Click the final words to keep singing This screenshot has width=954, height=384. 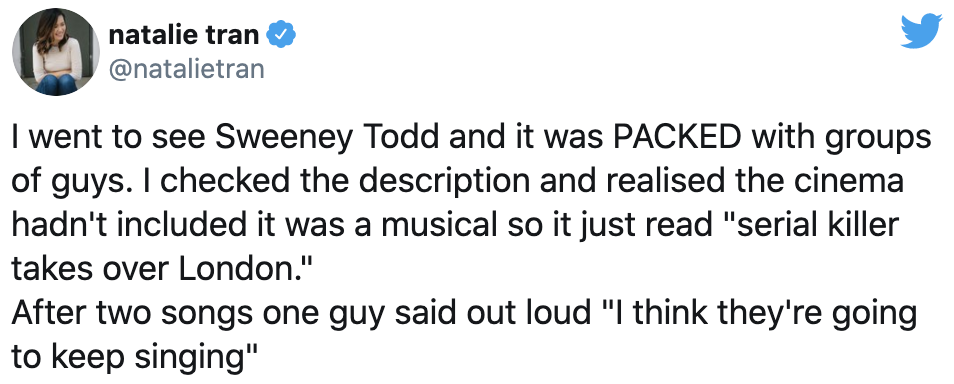(128, 356)
